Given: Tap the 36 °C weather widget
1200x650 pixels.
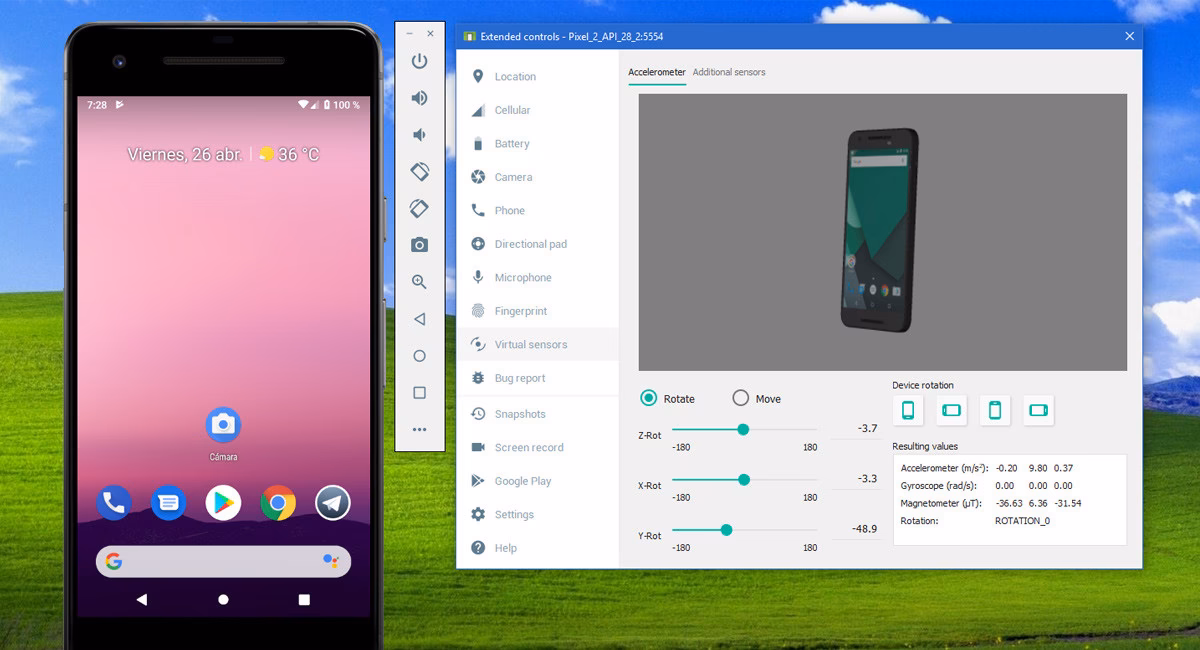Looking at the screenshot, I should pyautogui.click(x=289, y=154).
